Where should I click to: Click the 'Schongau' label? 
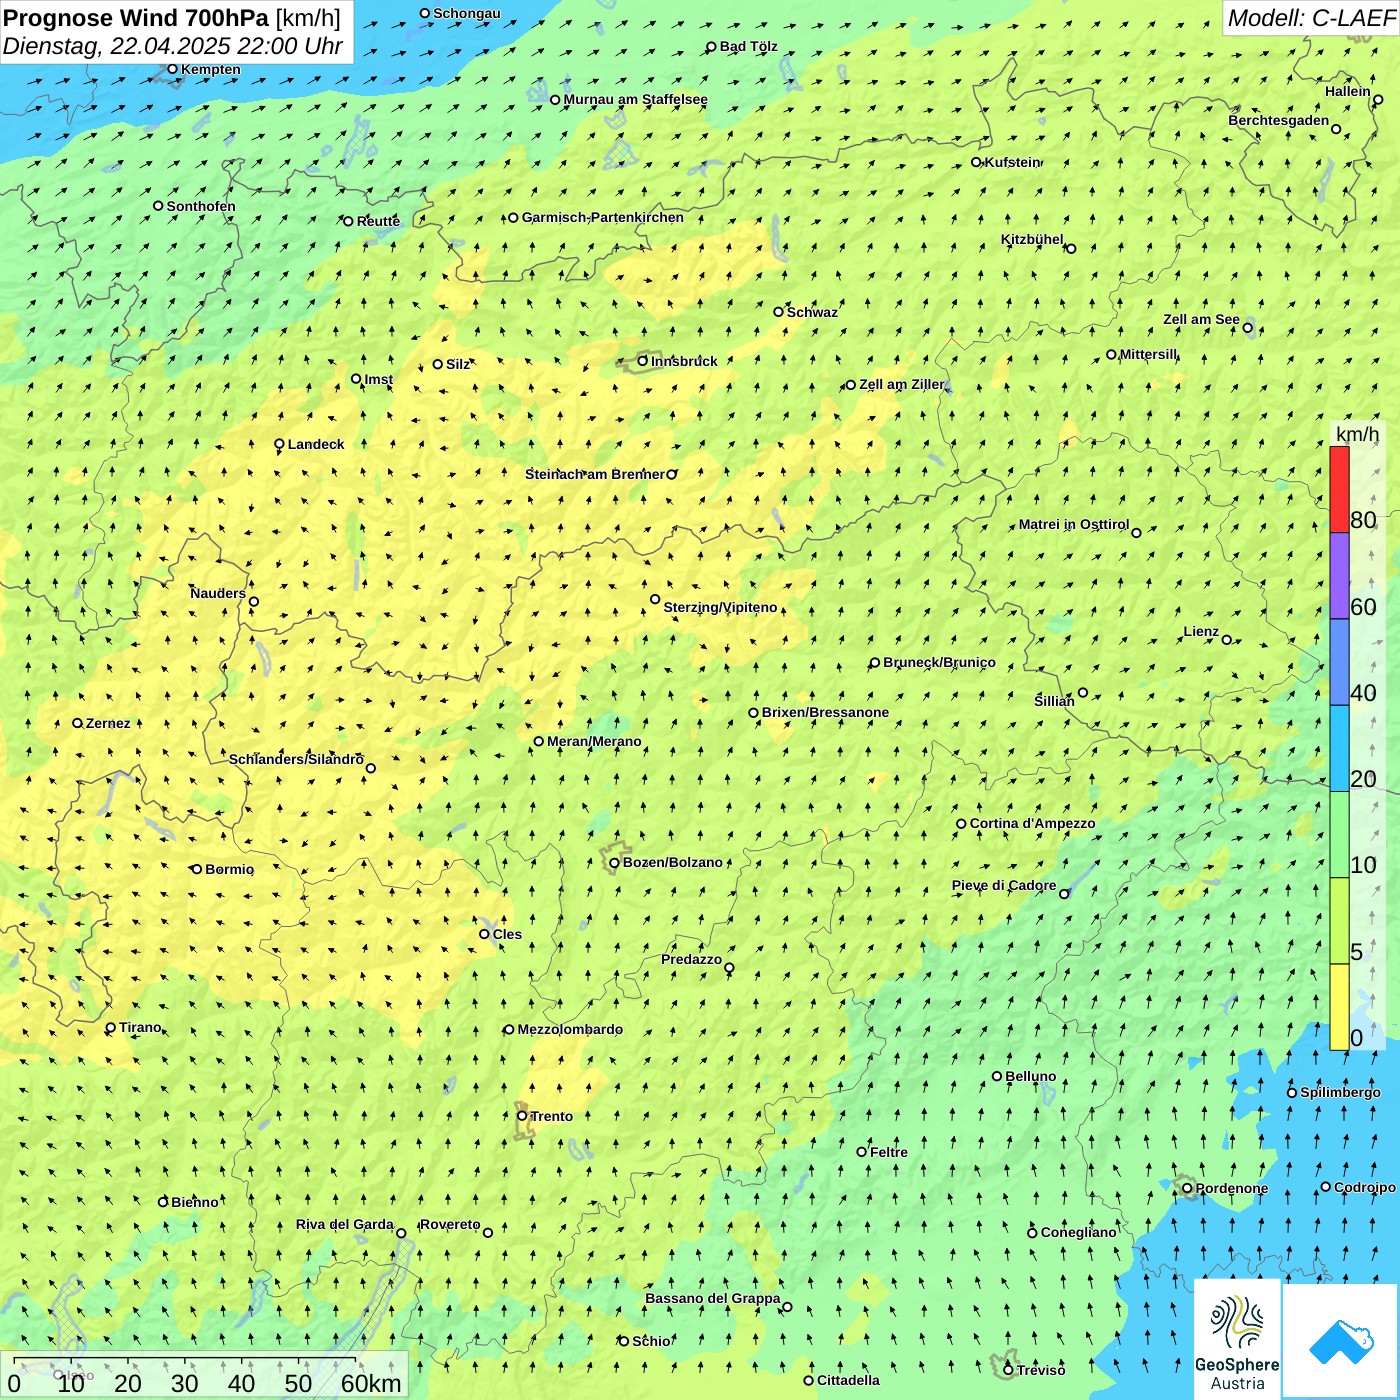point(466,13)
